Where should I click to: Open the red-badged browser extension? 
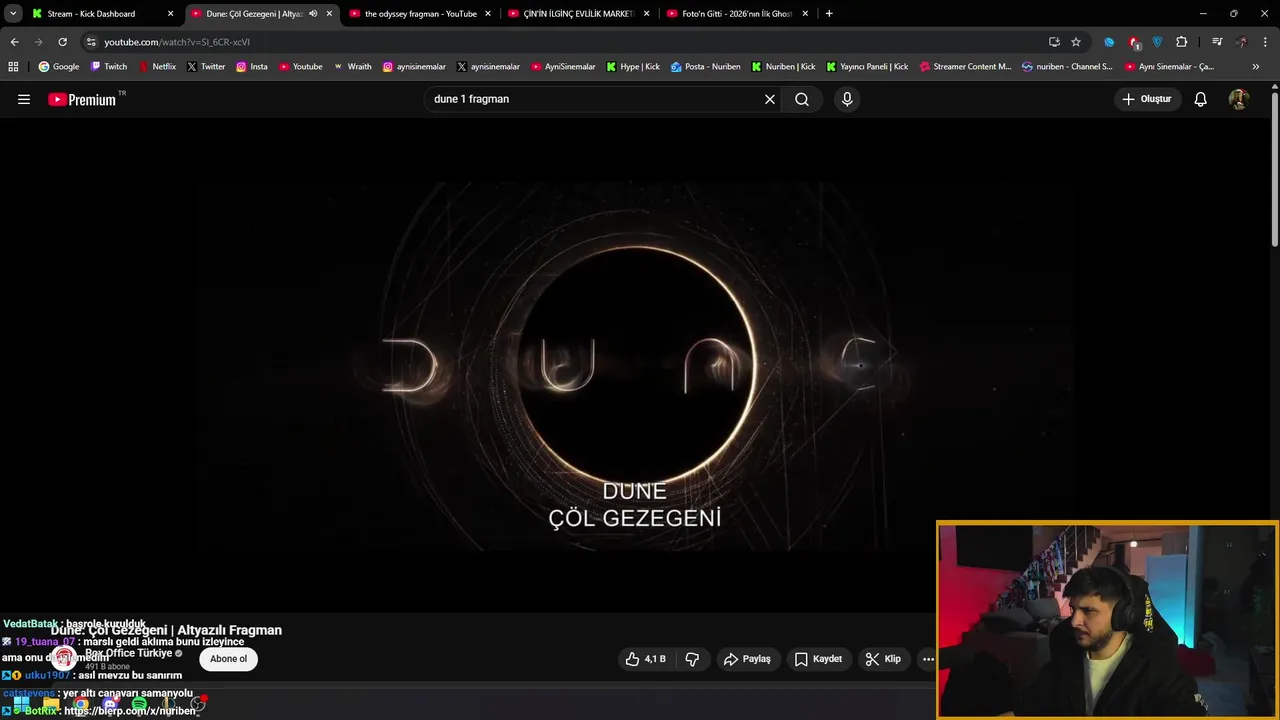[x=1134, y=42]
